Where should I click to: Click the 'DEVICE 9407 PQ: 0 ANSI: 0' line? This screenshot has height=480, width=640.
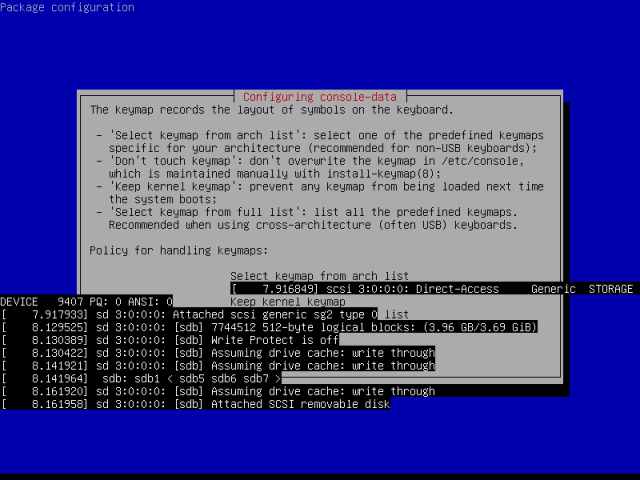click(86, 302)
